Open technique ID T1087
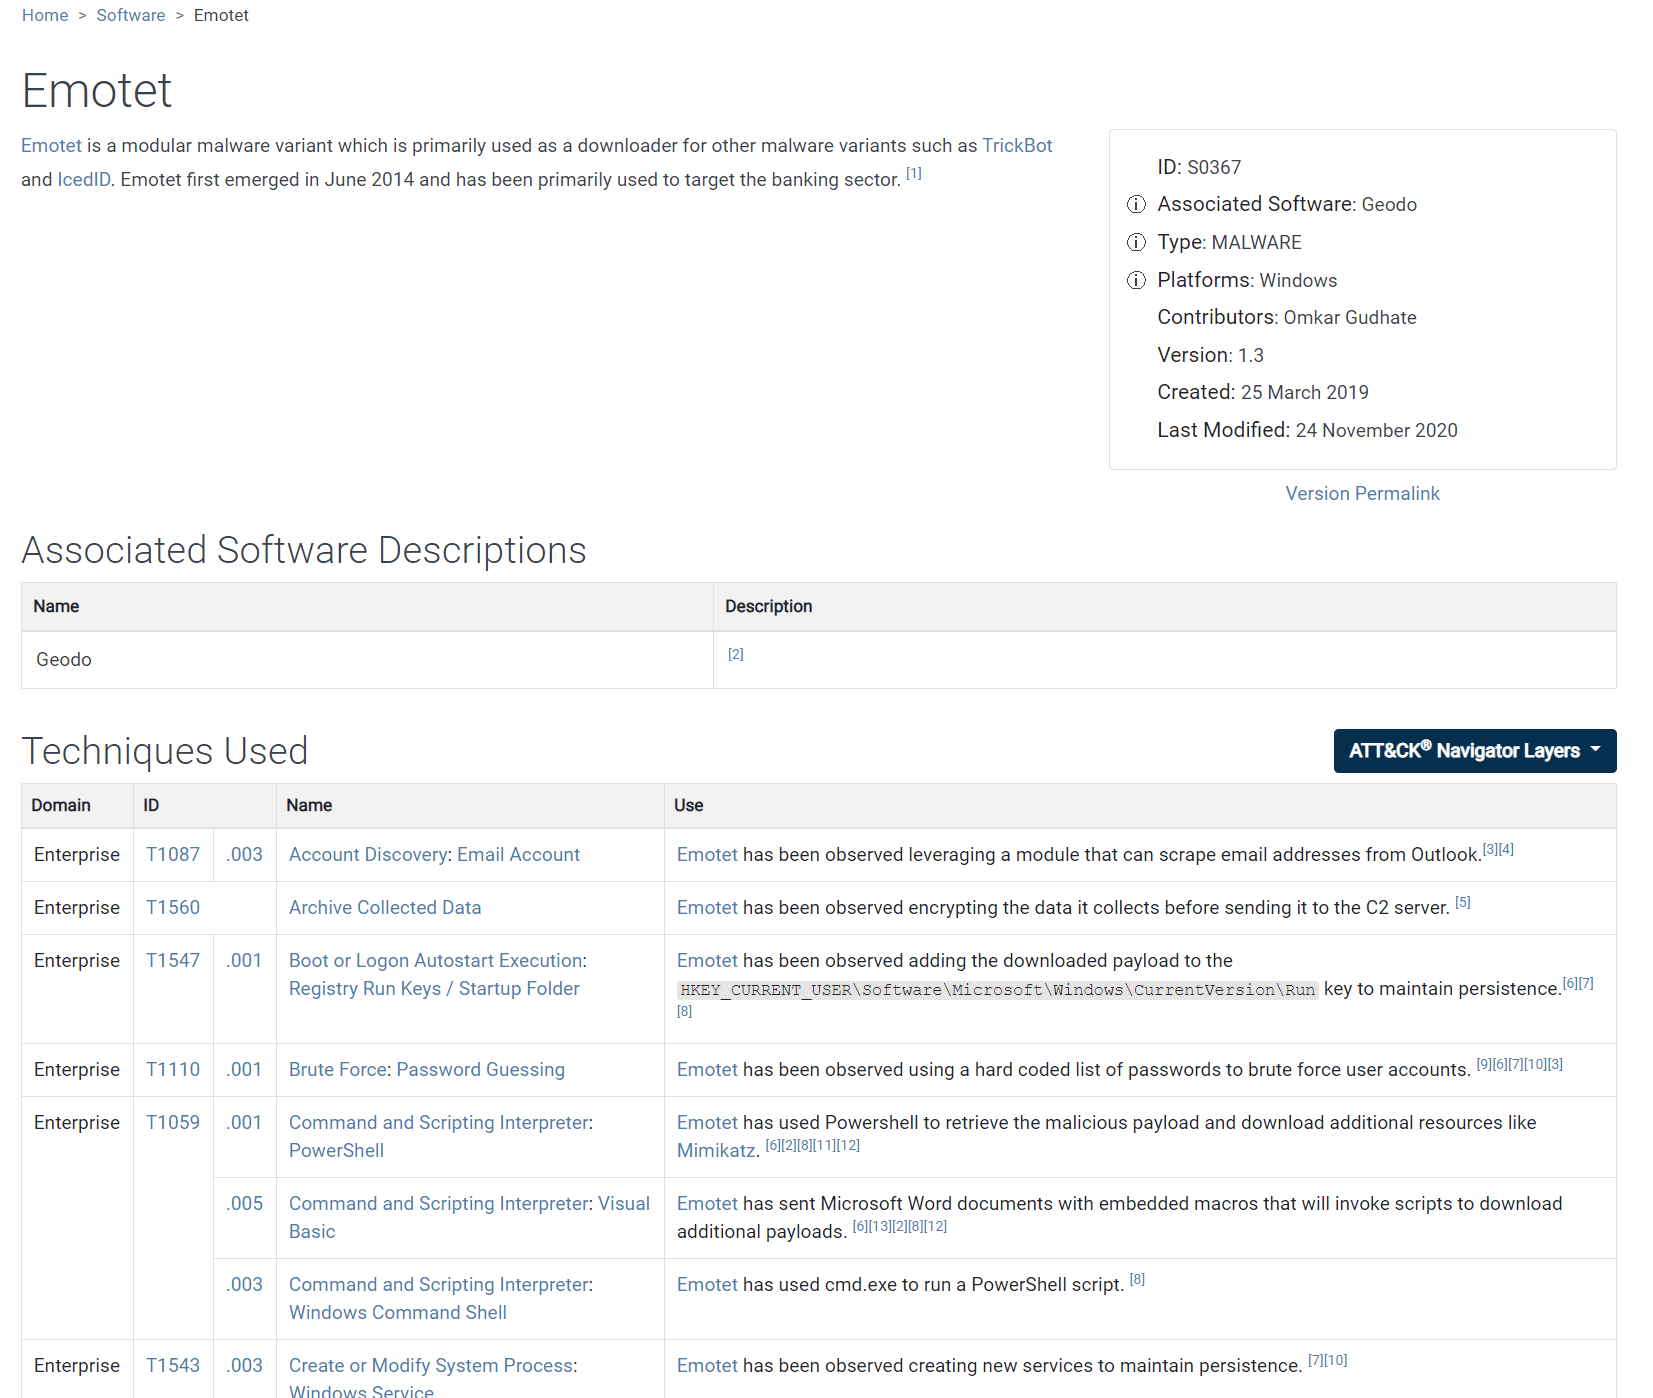The image size is (1653, 1398). click(x=173, y=855)
